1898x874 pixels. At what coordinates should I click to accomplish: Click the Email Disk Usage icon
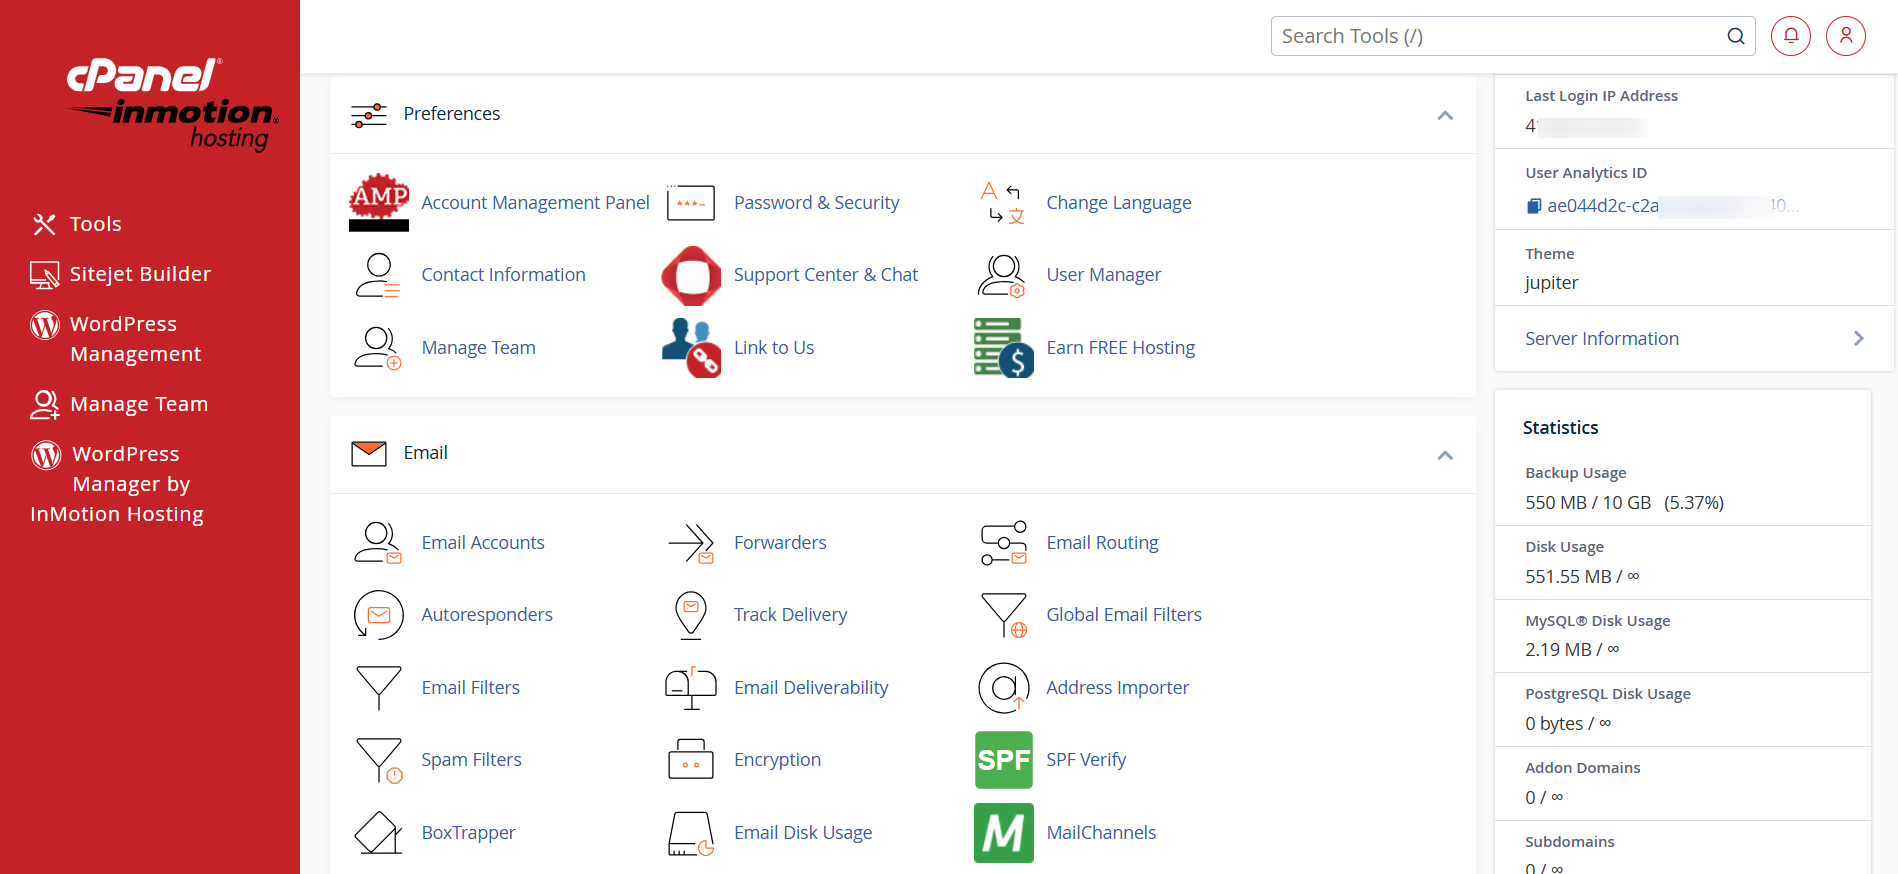691,833
